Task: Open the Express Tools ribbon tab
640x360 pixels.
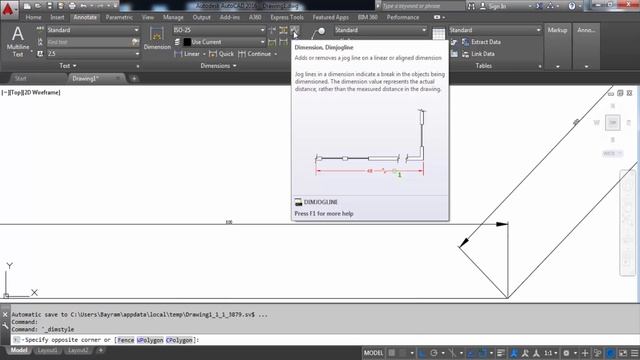Action: click(x=287, y=18)
